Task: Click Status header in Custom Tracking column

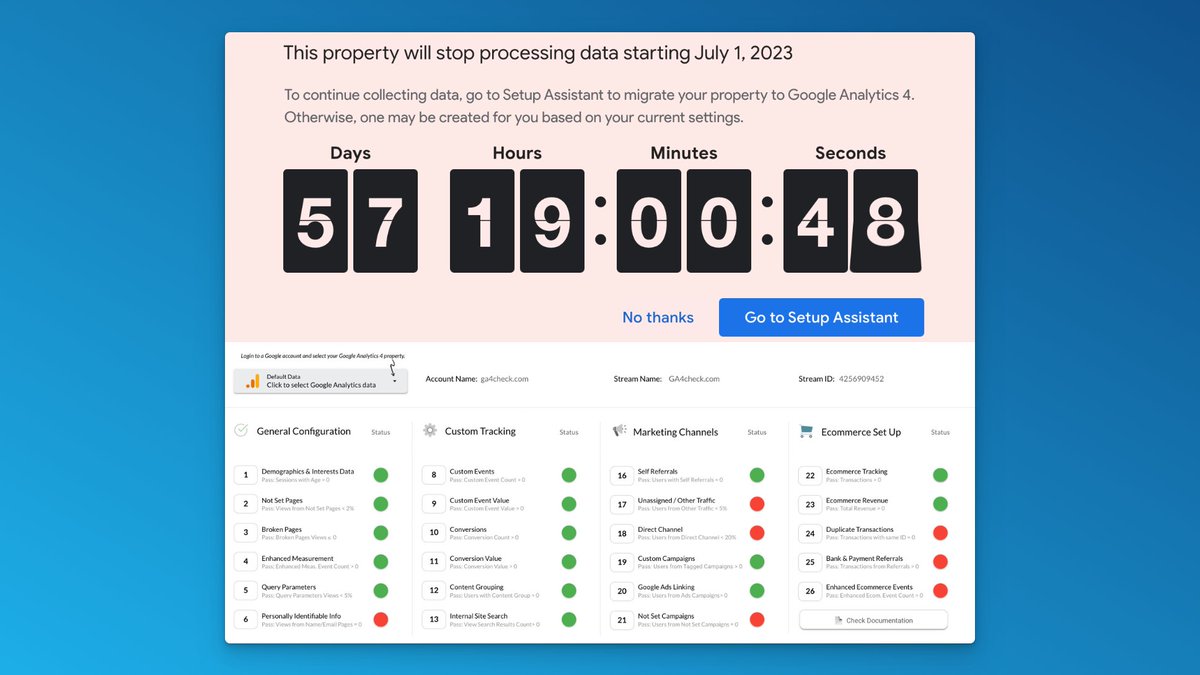Action: 569,432
